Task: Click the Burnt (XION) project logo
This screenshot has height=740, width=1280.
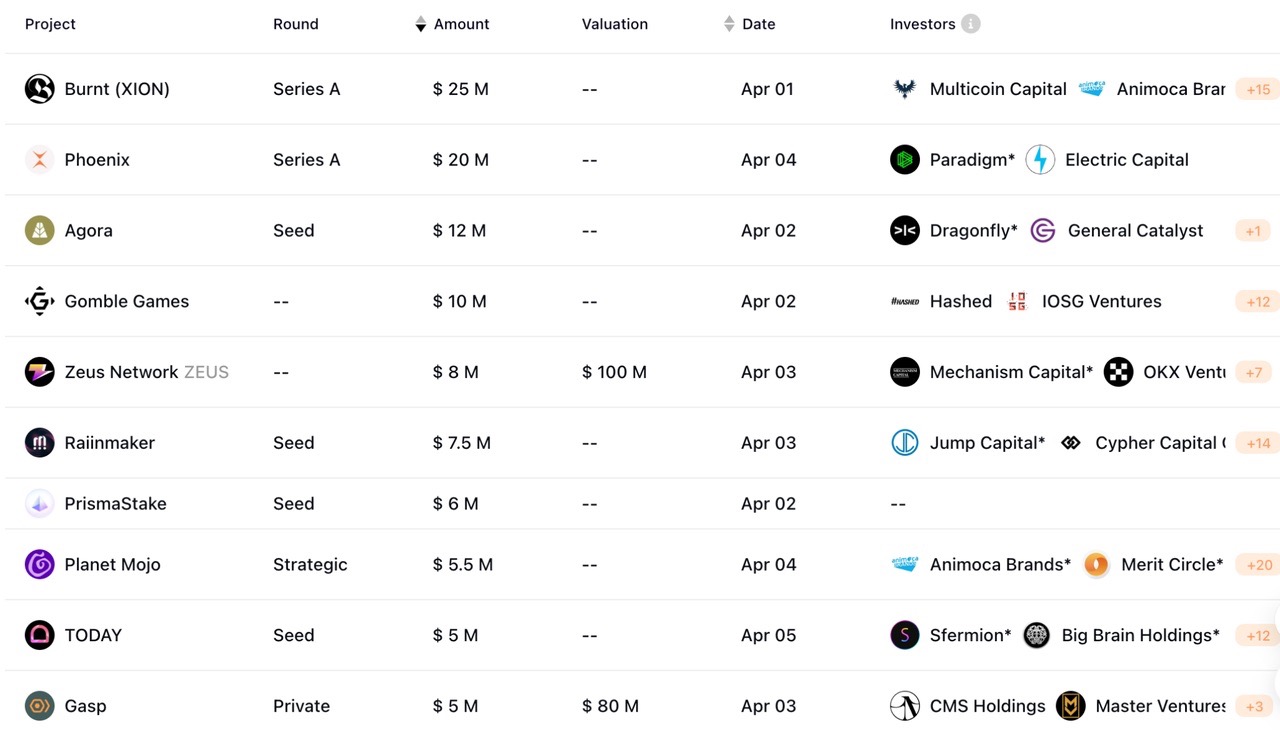Action: 39,89
